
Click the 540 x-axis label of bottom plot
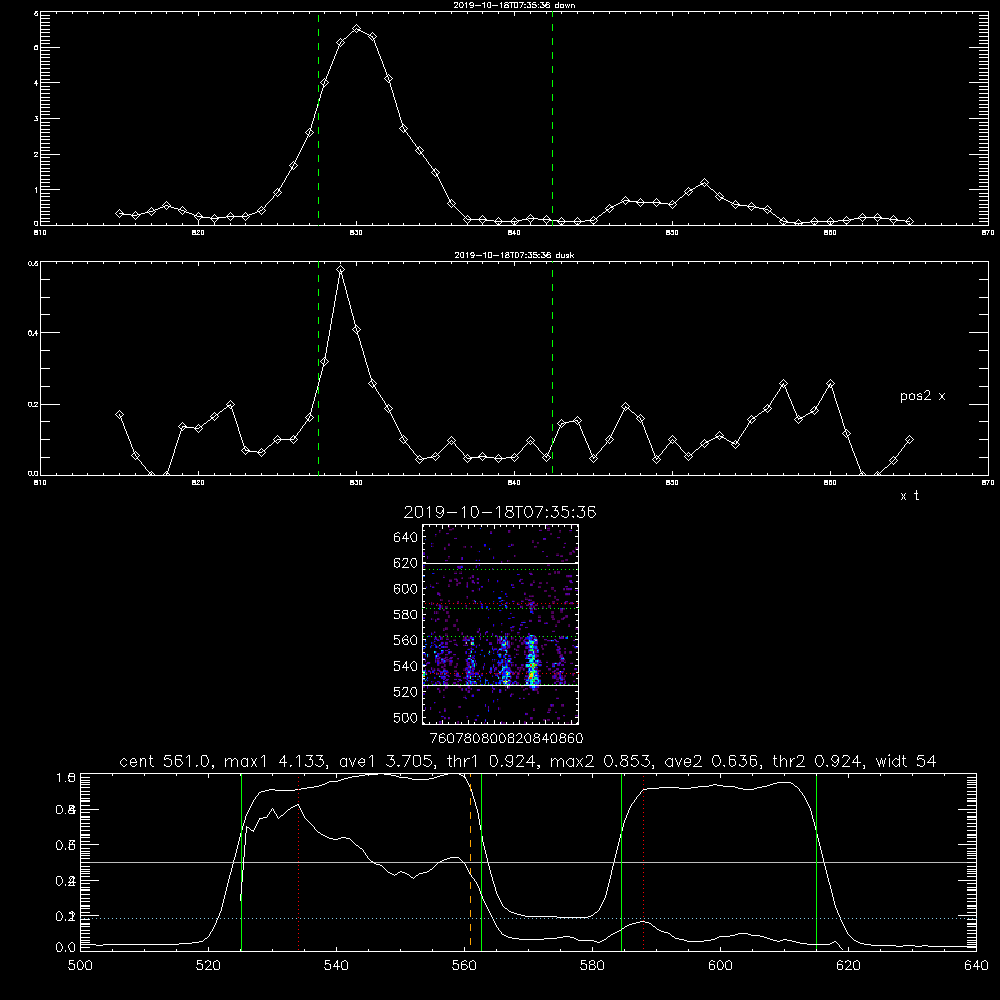click(x=336, y=966)
